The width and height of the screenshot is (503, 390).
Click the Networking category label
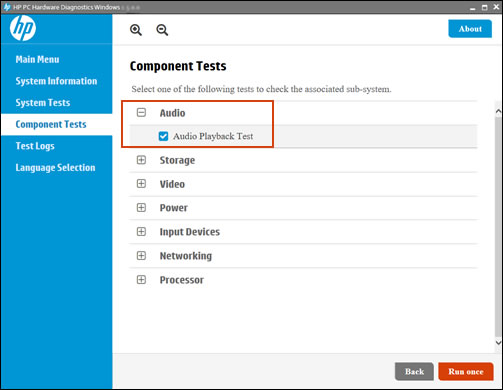pos(186,256)
